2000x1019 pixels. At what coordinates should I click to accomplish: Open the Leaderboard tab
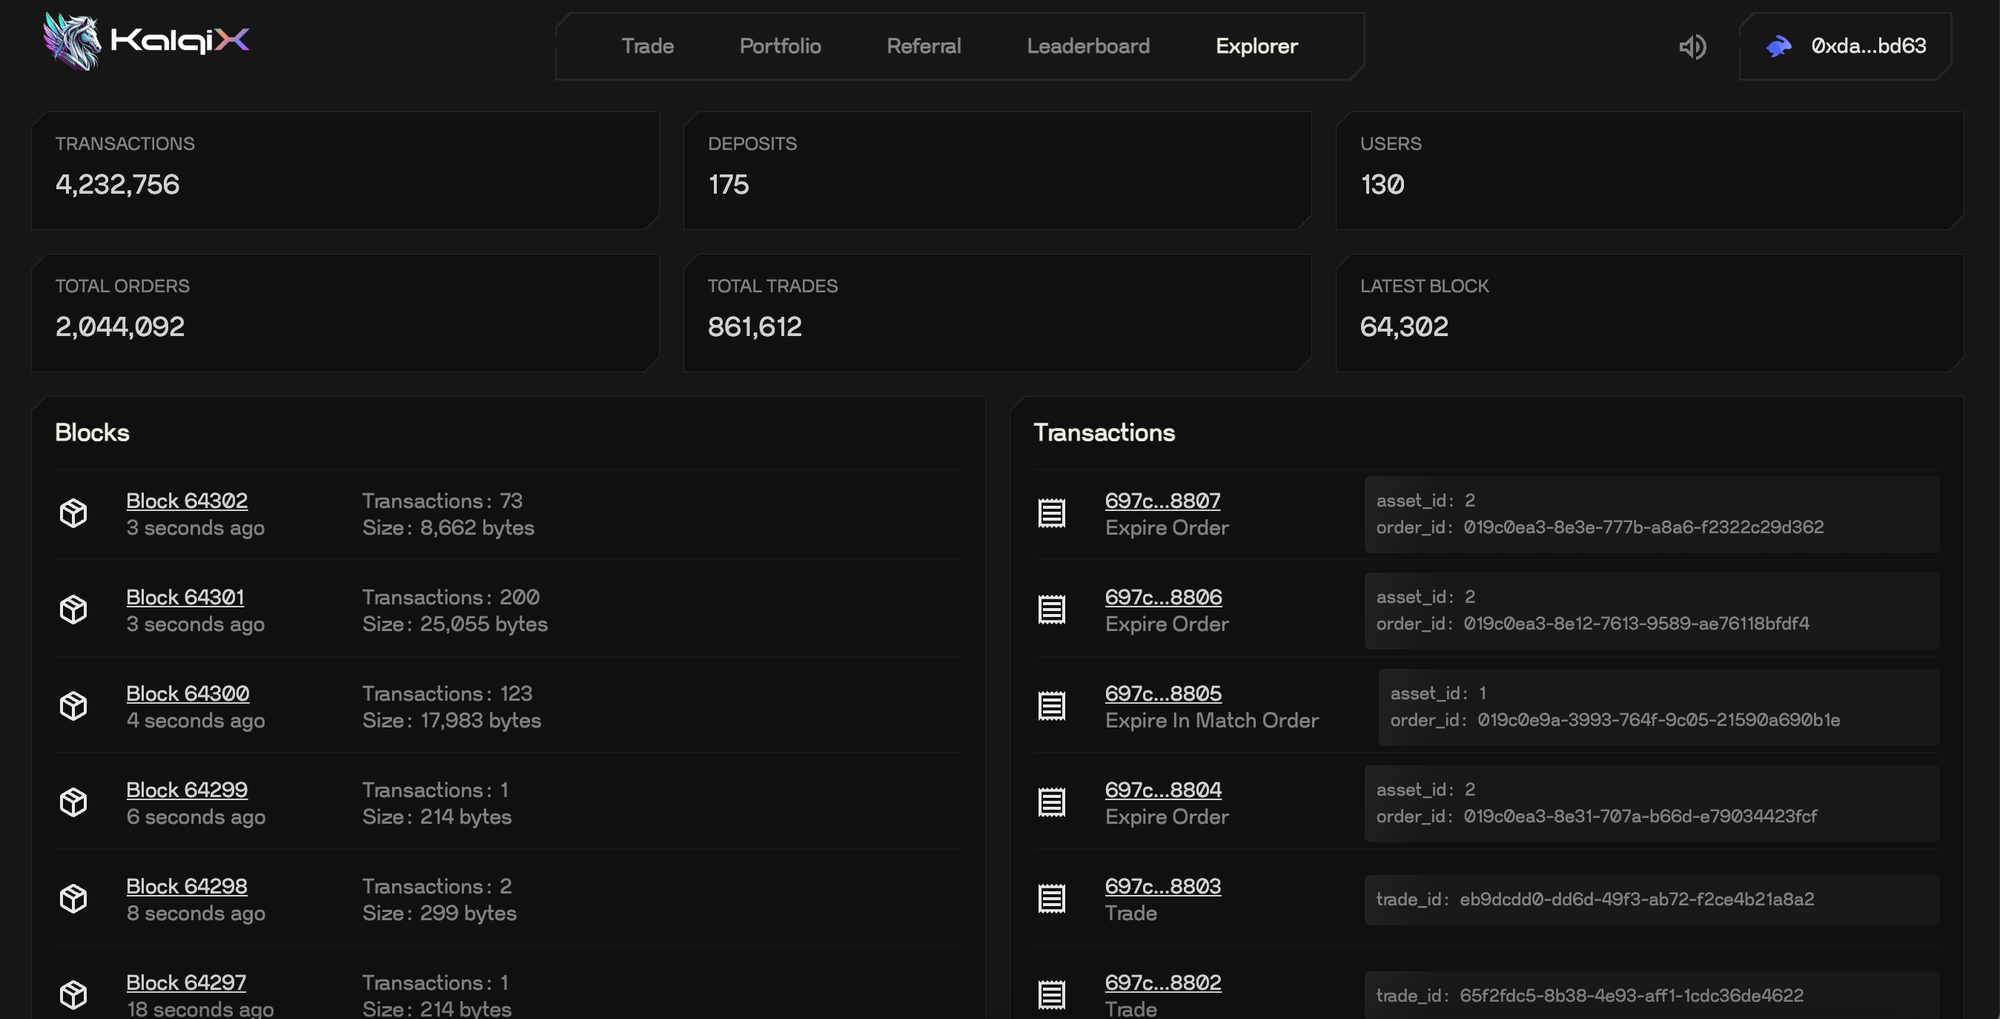[x=1088, y=47]
